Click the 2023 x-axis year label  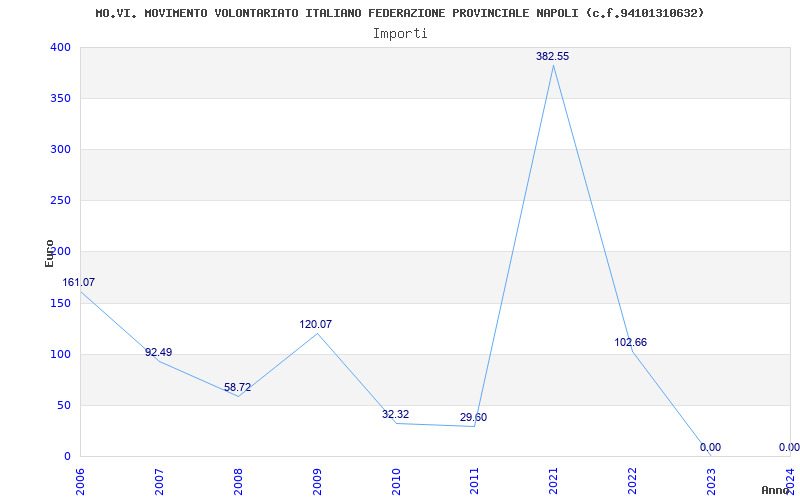(711, 480)
